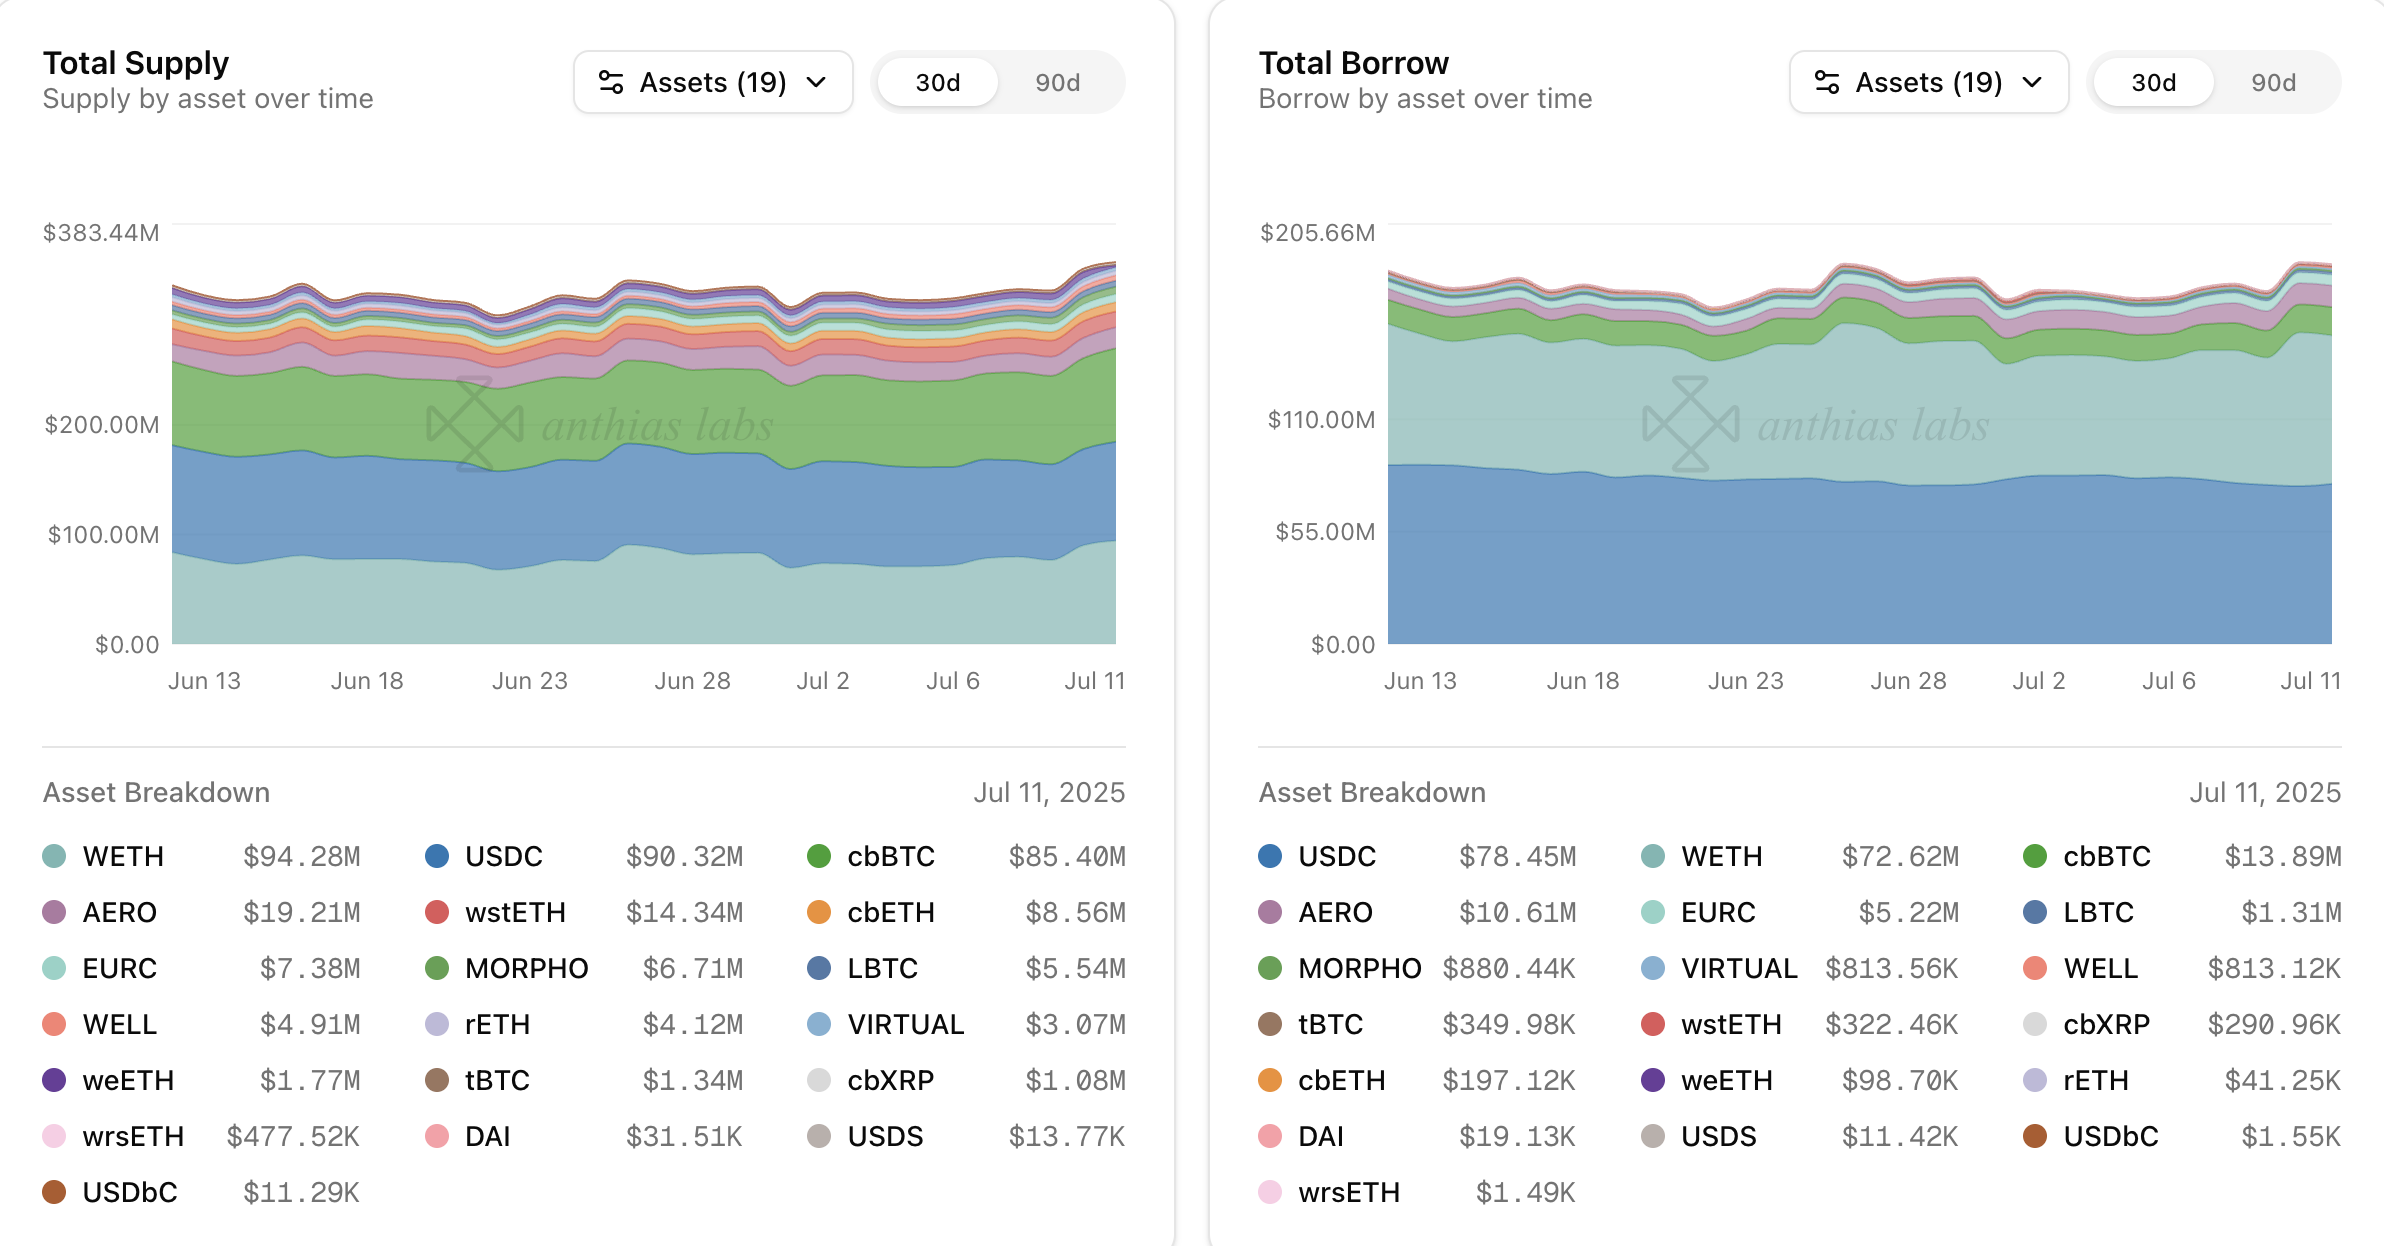Click USDbC color dot in Borrow breakdown
Screen dimensions: 2384x1246
tap(2035, 1136)
